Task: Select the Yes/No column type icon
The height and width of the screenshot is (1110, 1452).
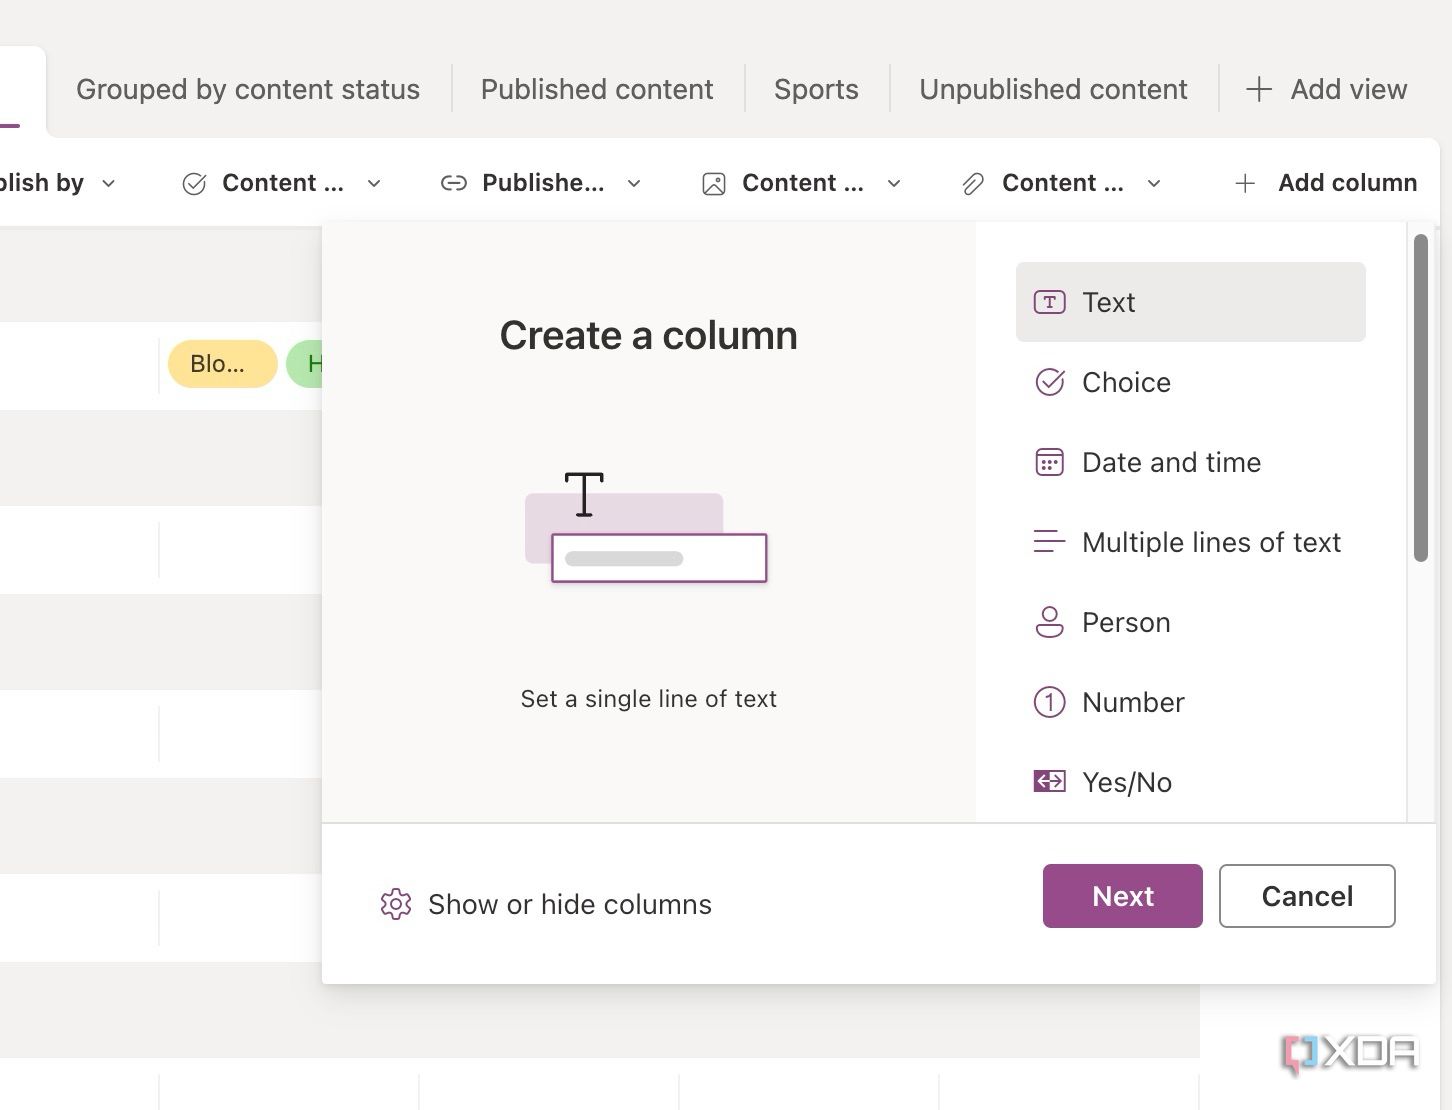Action: coord(1049,782)
